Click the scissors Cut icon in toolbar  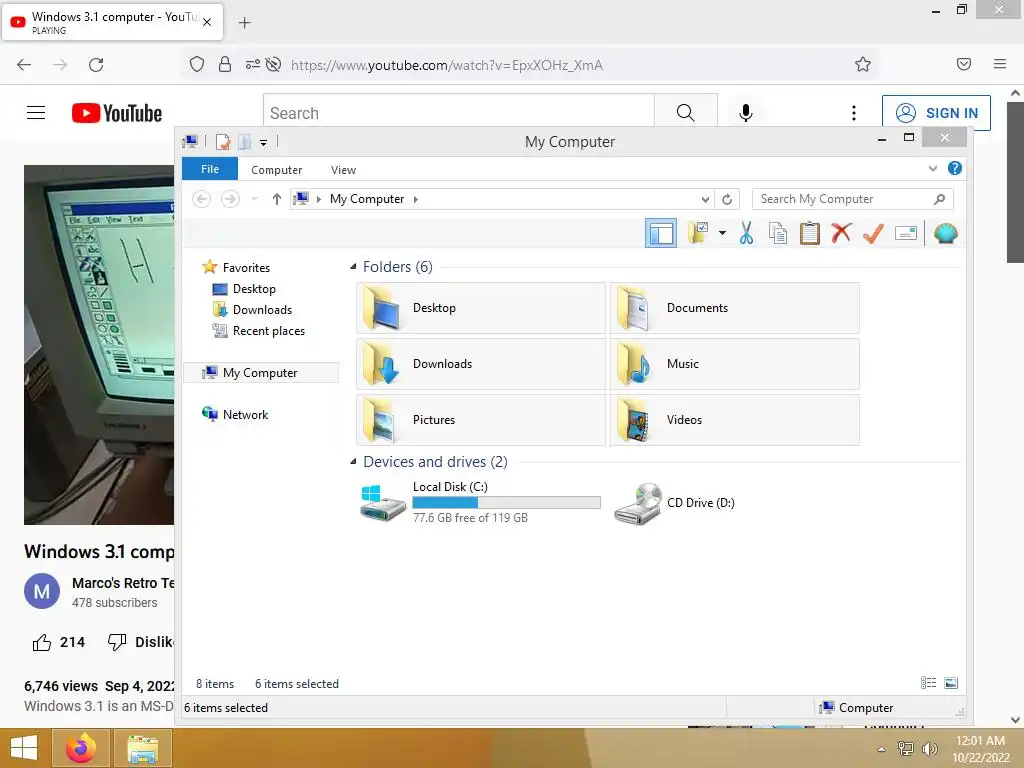click(x=746, y=233)
